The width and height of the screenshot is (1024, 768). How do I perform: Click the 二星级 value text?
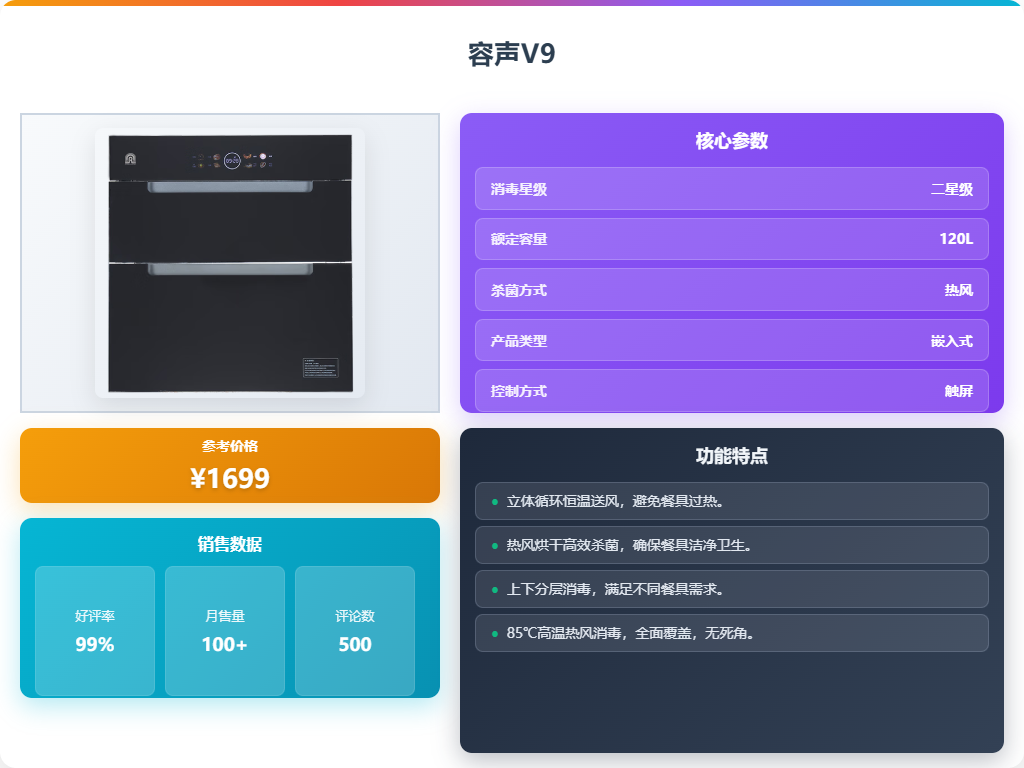click(x=952, y=189)
